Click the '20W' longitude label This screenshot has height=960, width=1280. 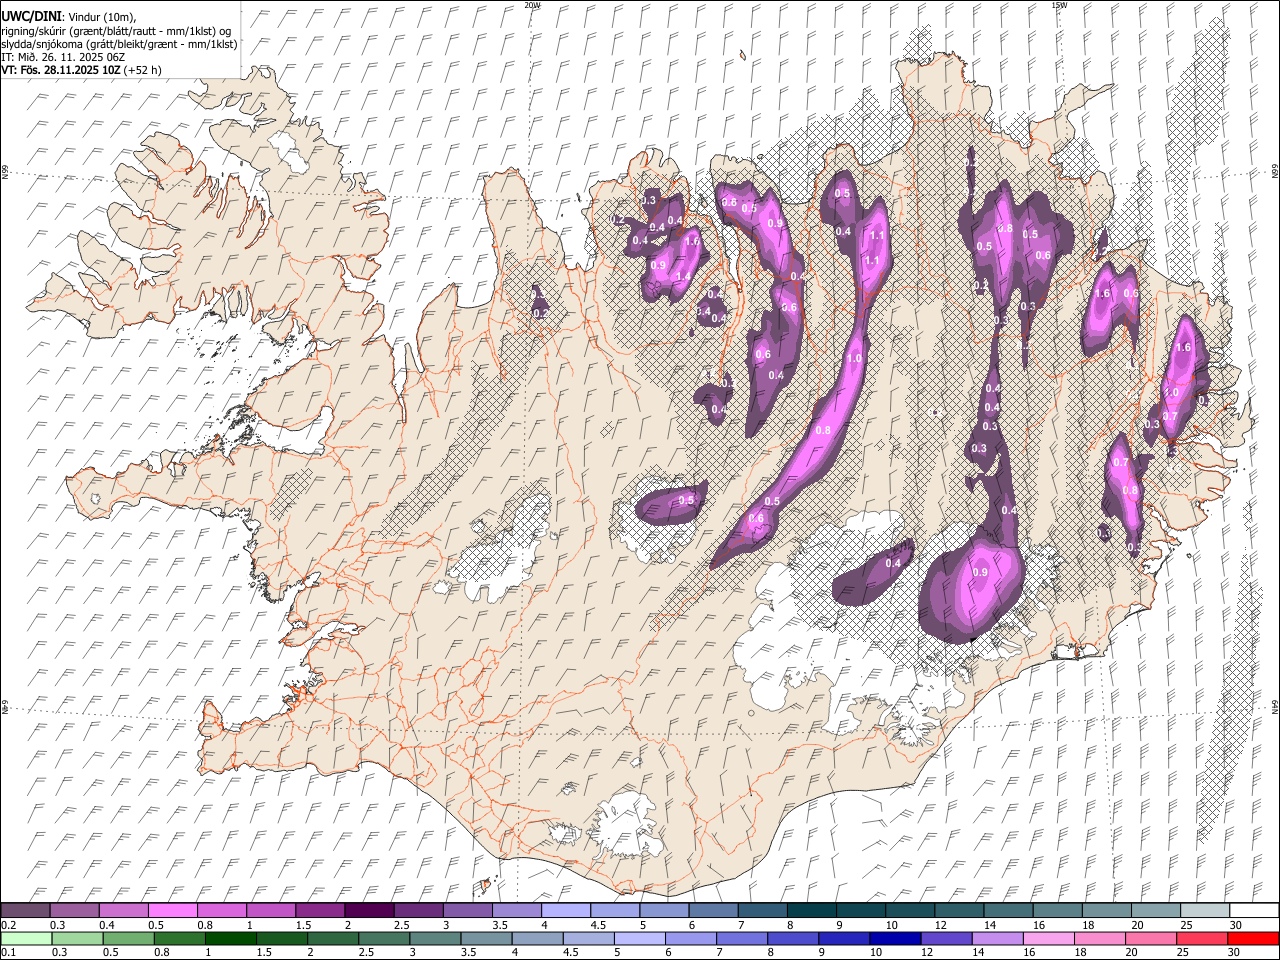click(x=533, y=5)
